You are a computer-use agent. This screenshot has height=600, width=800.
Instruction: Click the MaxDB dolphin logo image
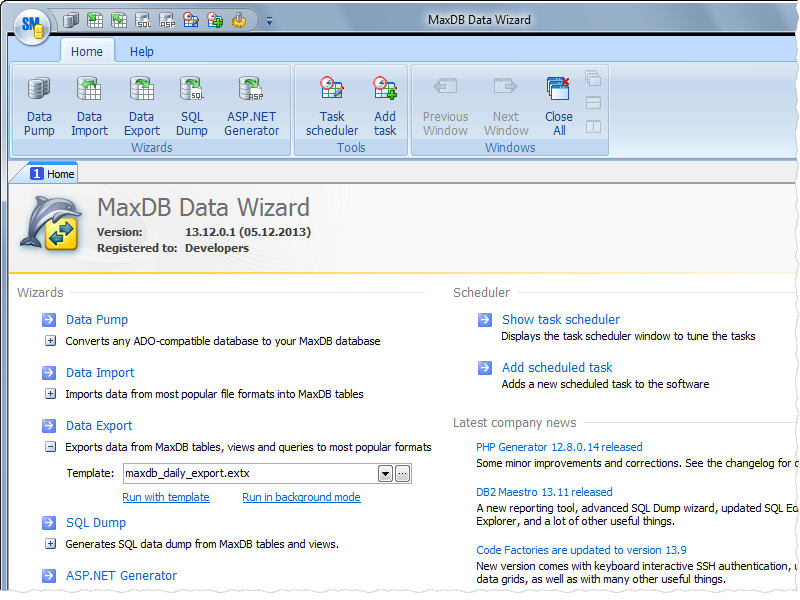(x=51, y=224)
